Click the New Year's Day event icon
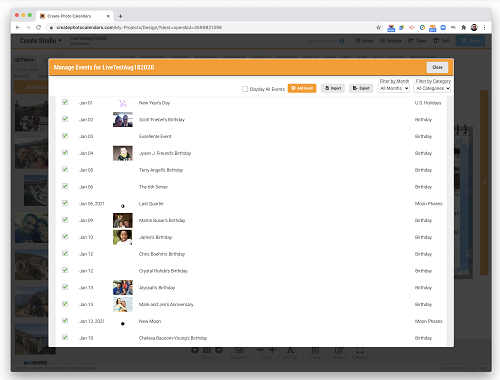 [123, 103]
